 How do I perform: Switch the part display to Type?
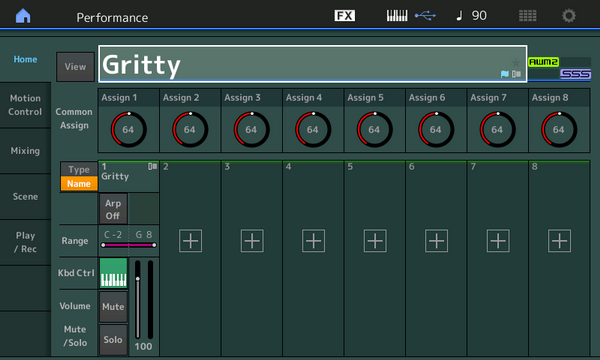click(x=79, y=169)
